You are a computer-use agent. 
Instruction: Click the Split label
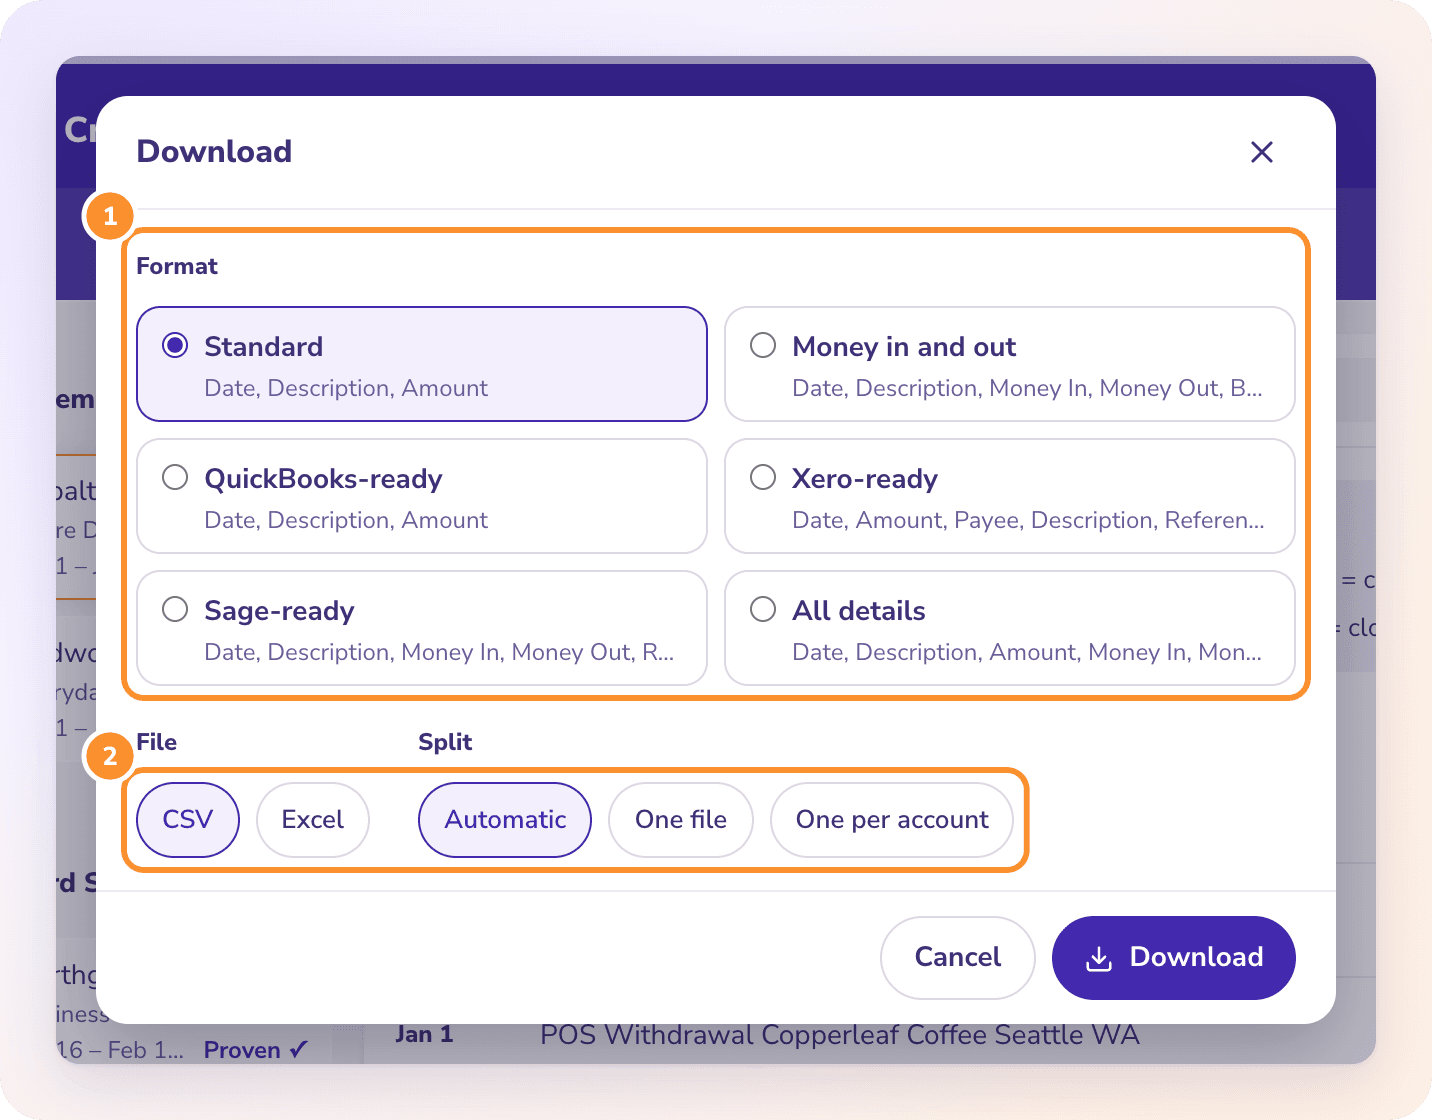click(x=445, y=742)
